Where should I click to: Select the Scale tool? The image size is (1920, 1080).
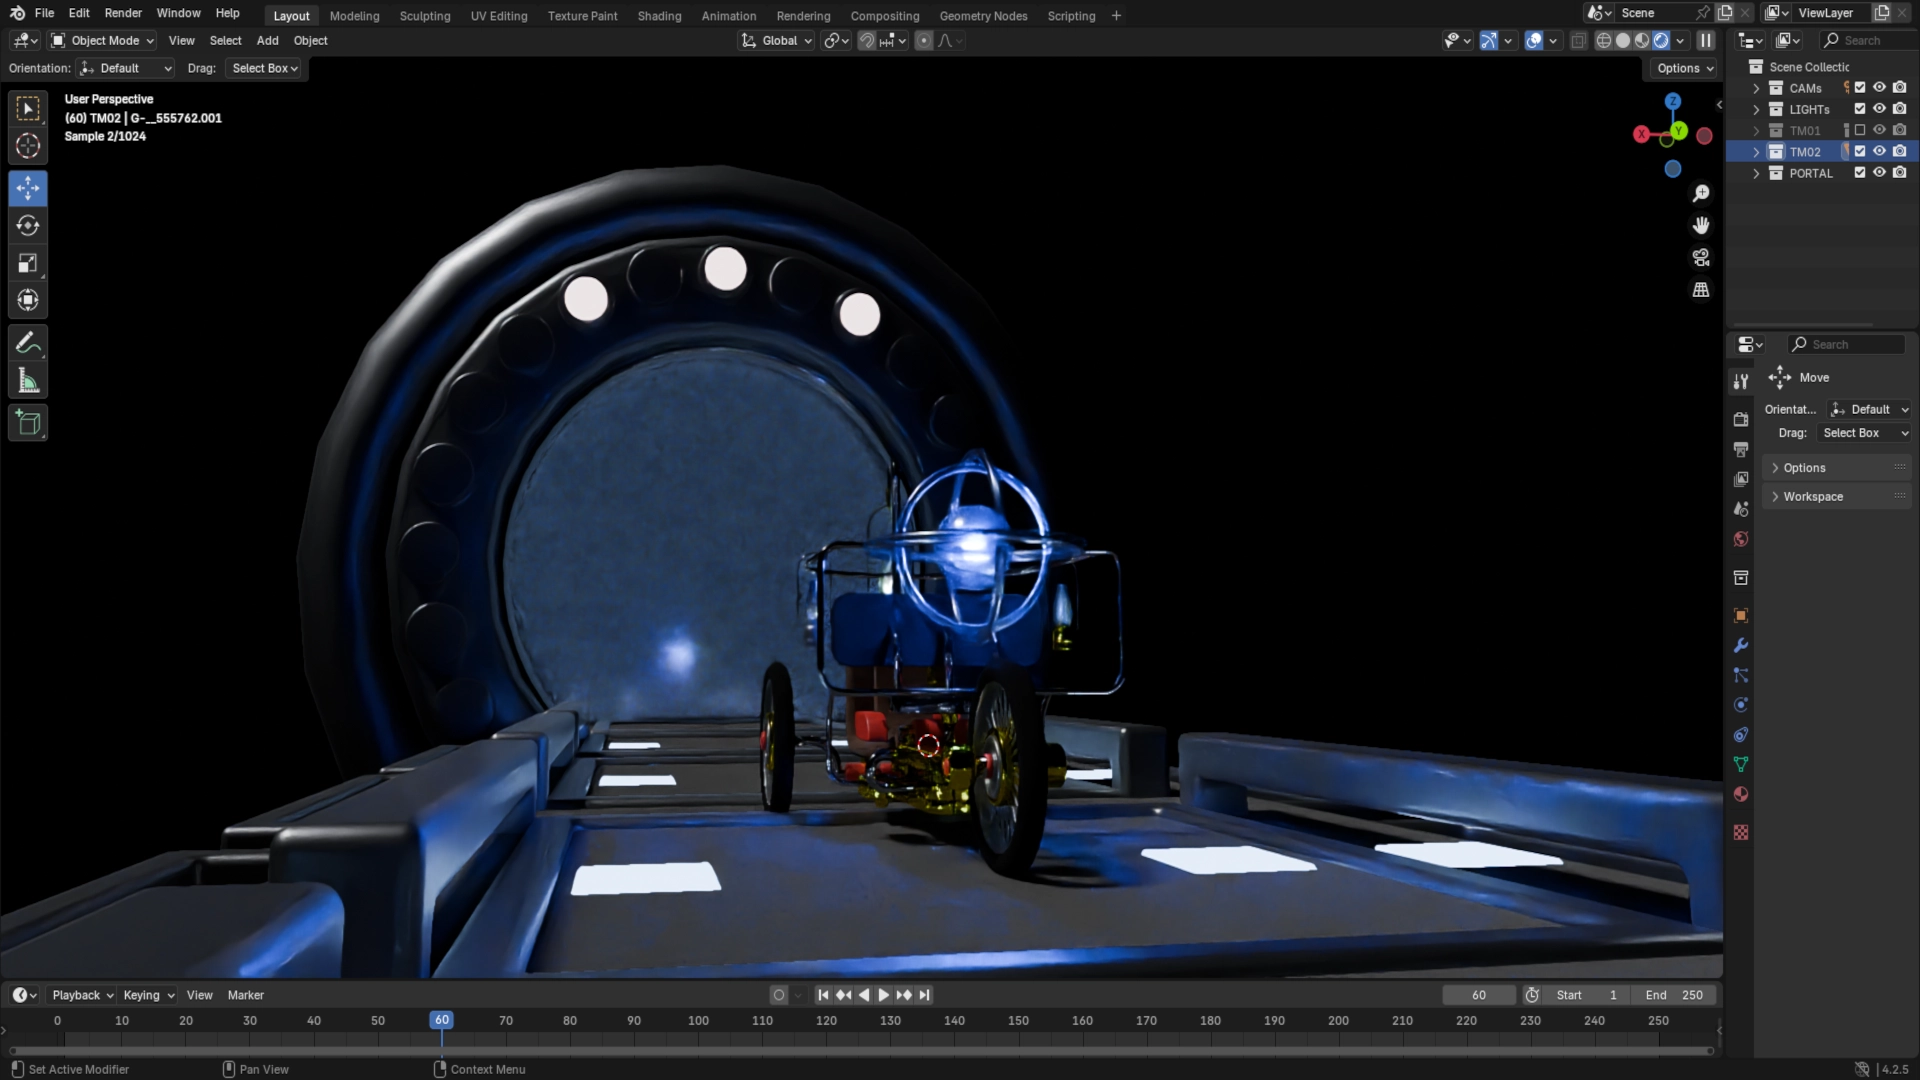28,264
